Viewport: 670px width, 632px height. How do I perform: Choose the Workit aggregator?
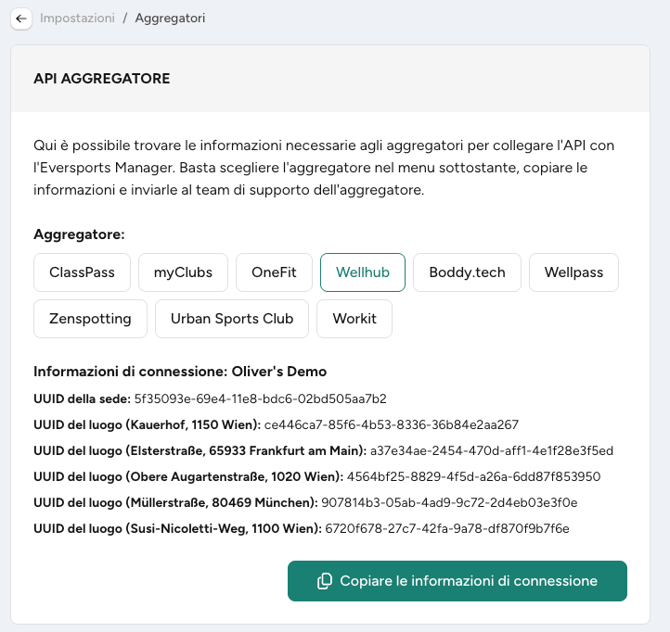coord(354,319)
